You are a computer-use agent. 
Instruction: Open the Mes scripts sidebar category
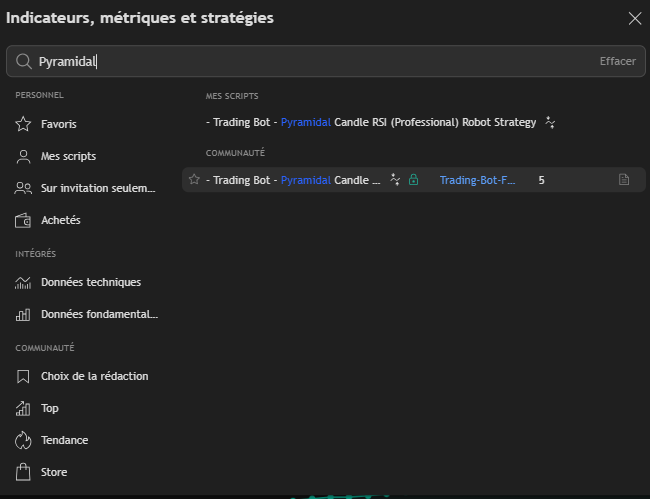68,156
